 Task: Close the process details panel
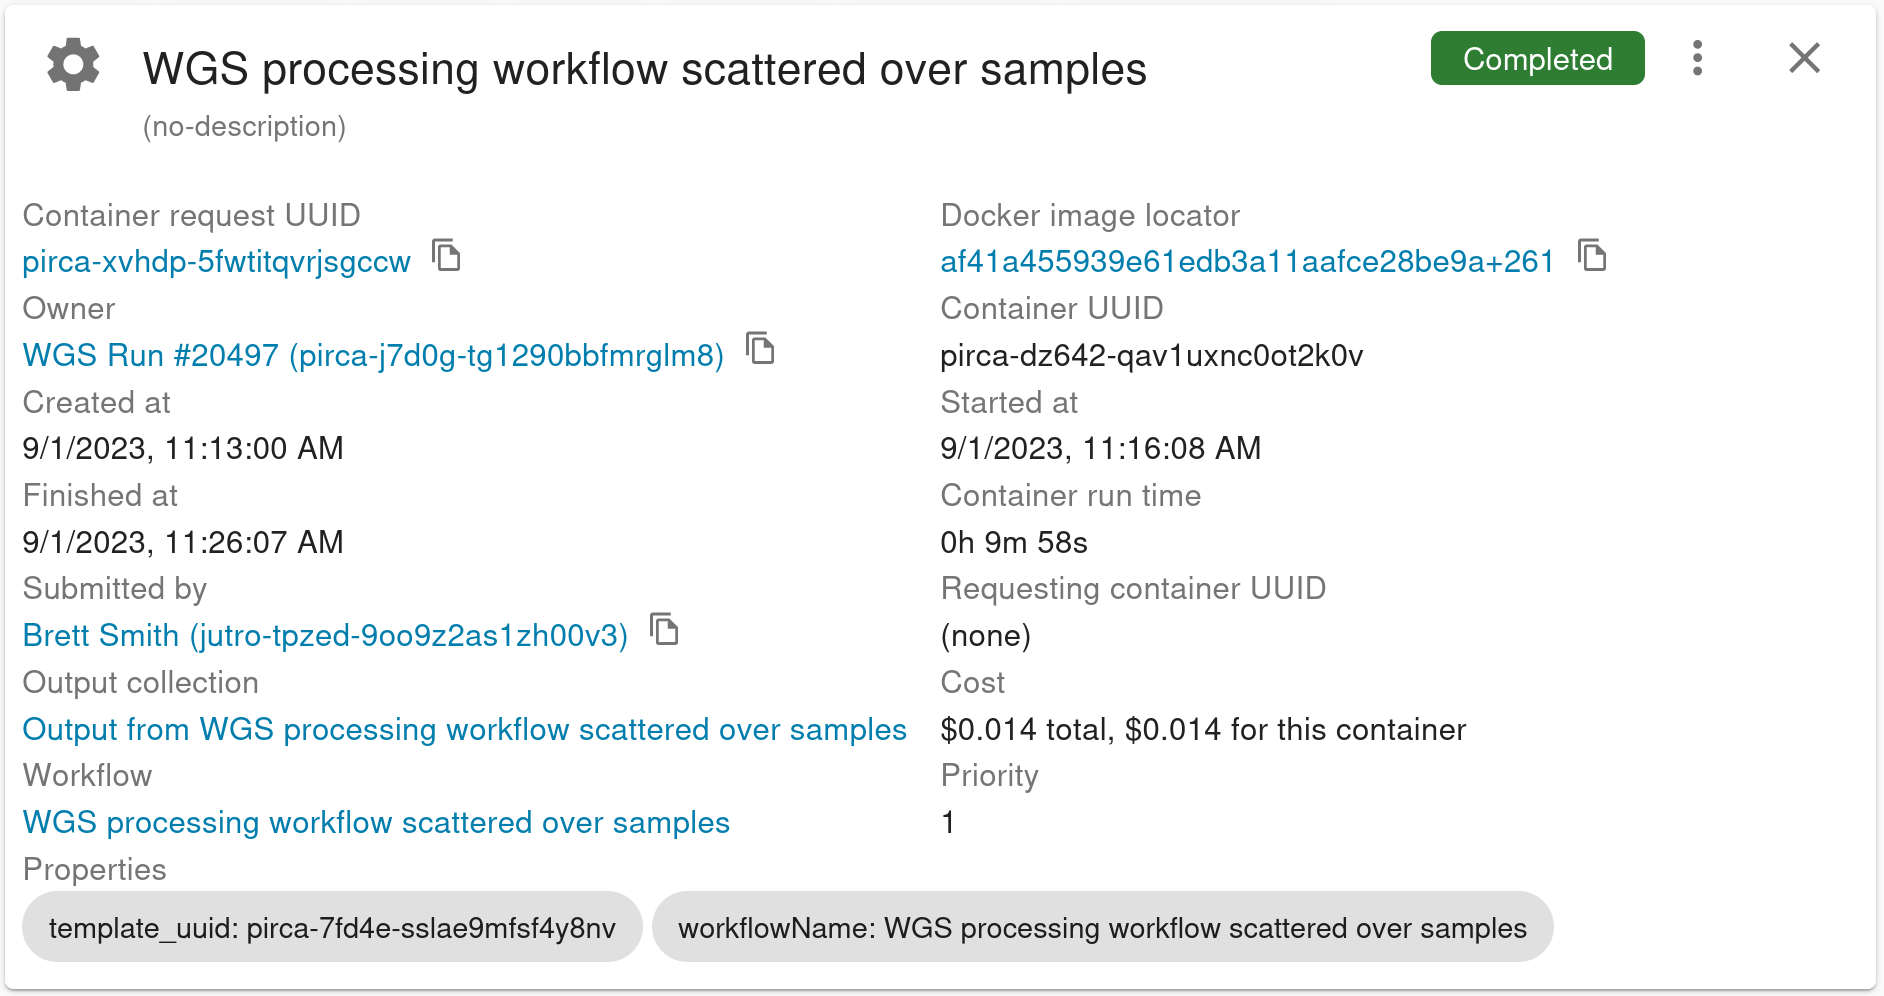1804,58
